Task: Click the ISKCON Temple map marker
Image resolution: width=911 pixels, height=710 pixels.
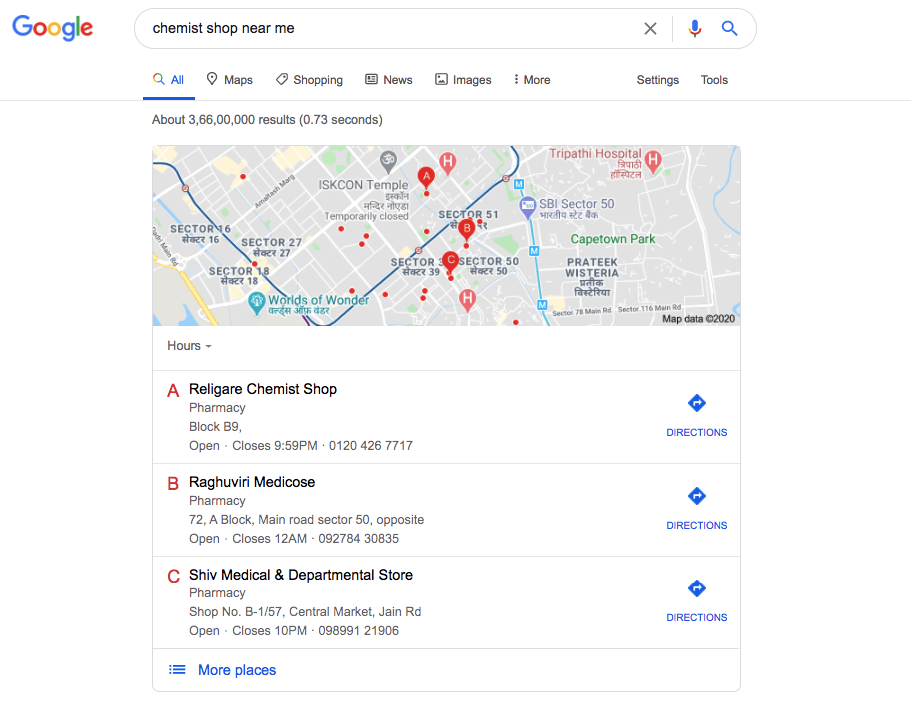Action: click(x=388, y=161)
